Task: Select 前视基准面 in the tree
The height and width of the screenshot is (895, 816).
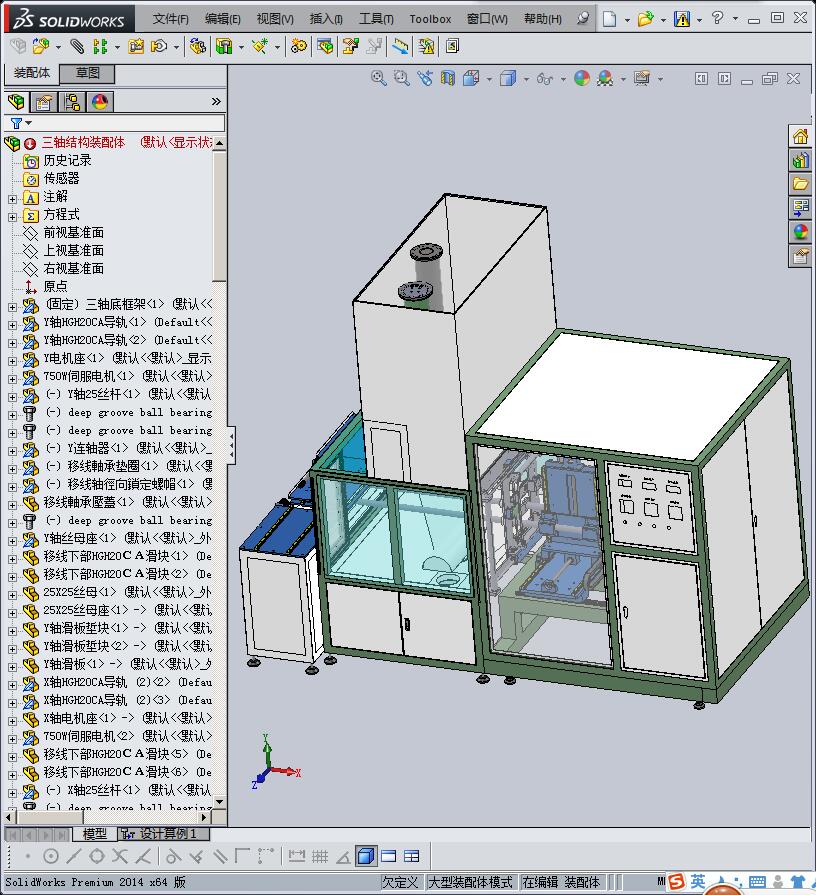Action: click(x=74, y=232)
